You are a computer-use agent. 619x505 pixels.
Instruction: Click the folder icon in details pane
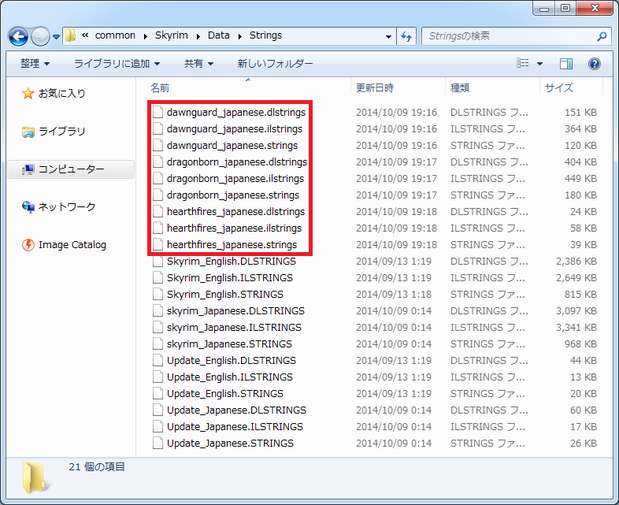[x=34, y=477]
